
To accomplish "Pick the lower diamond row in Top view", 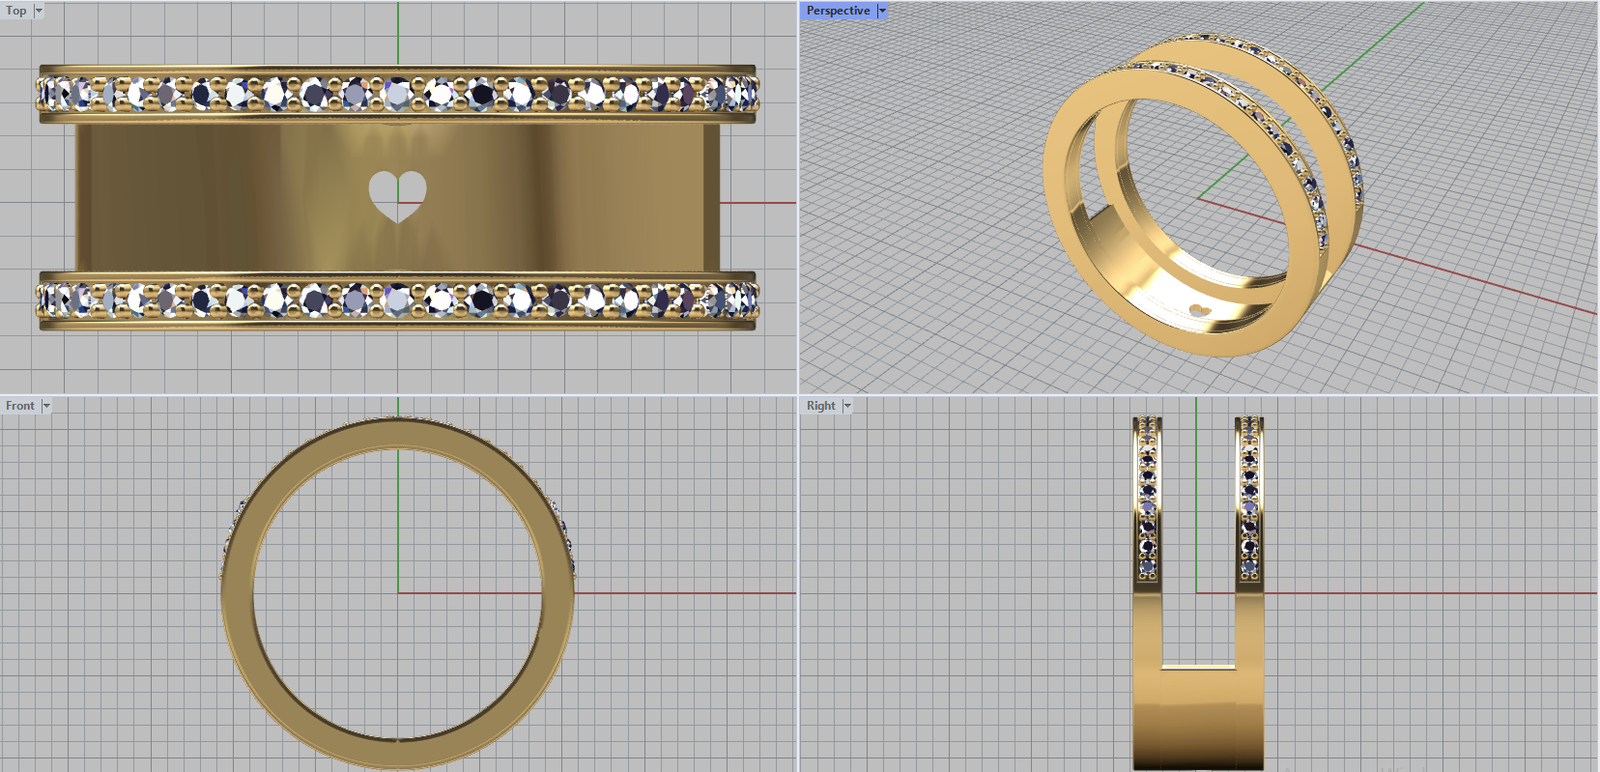I will point(398,299).
